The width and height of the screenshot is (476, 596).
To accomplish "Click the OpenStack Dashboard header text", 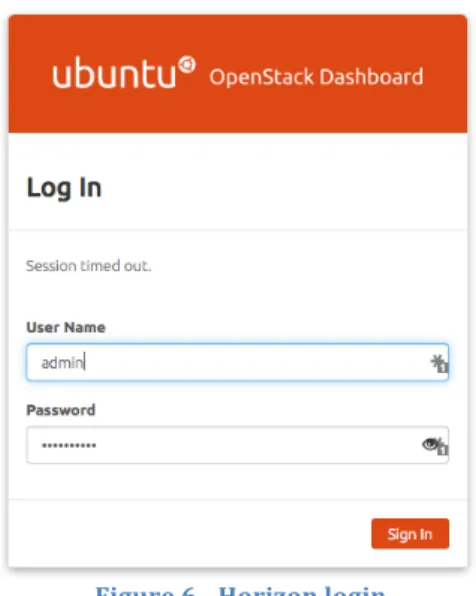I will point(316,77).
